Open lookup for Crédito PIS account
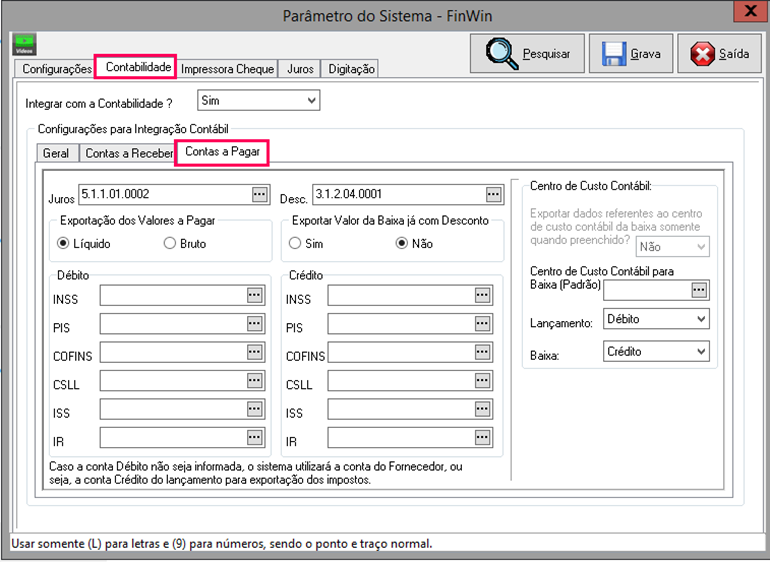770x562 pixels. [483, 324]
